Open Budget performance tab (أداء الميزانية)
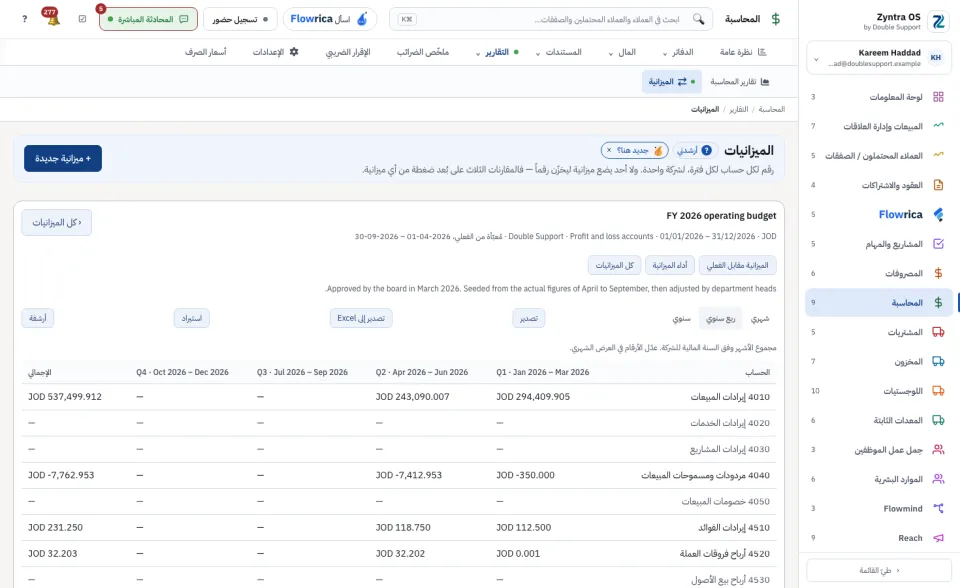 pos(670,265)
